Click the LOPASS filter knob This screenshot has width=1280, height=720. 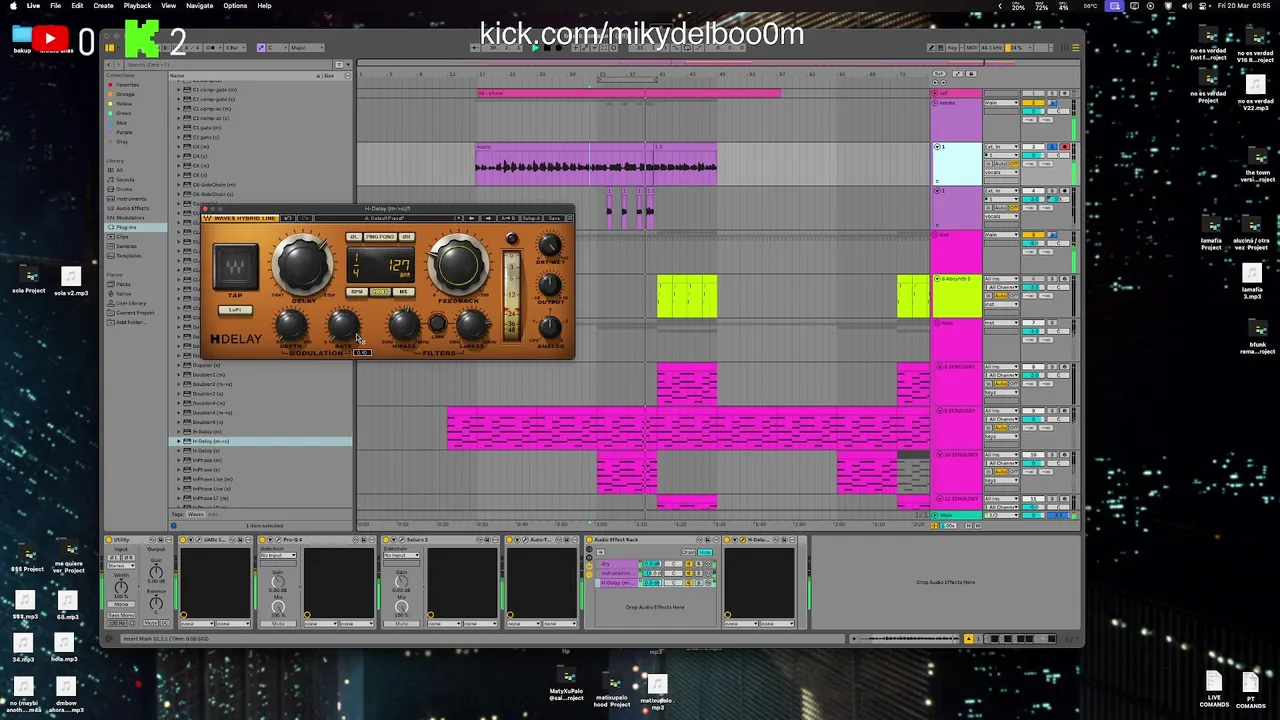[x=472, y=324]
